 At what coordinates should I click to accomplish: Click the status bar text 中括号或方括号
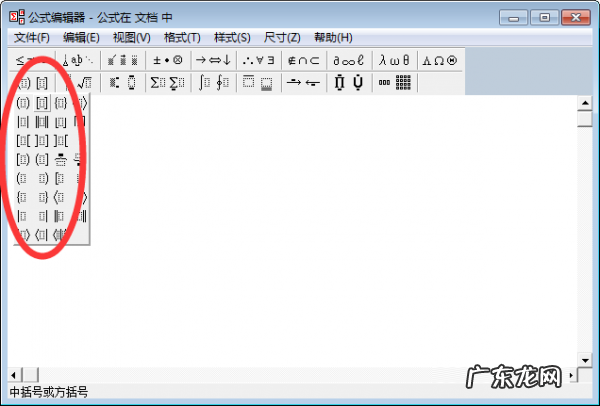49,393
